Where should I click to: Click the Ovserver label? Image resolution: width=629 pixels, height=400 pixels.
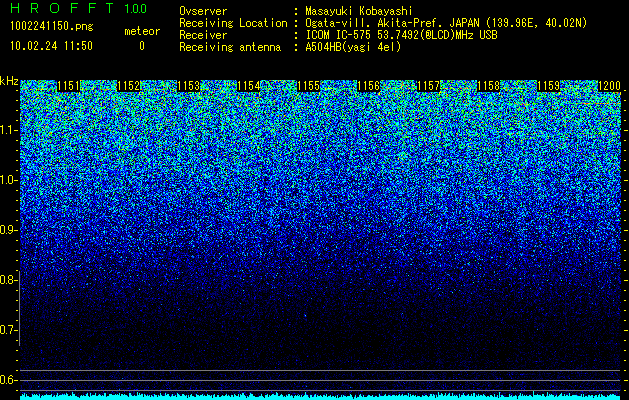203,11
